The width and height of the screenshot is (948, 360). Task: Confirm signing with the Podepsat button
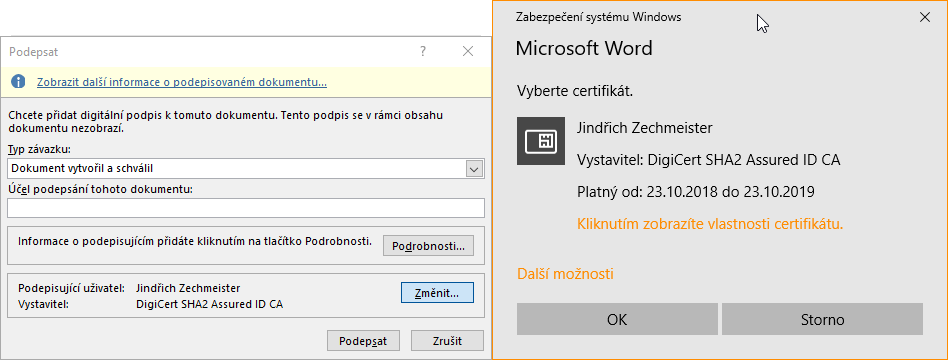363,340
